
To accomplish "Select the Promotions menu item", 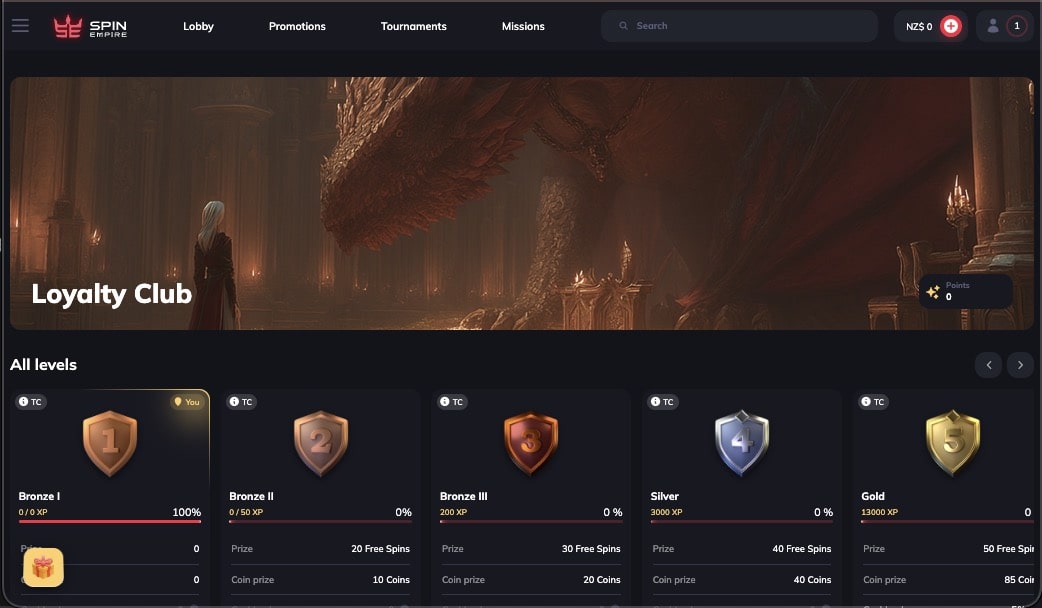I will coord(297,26).
